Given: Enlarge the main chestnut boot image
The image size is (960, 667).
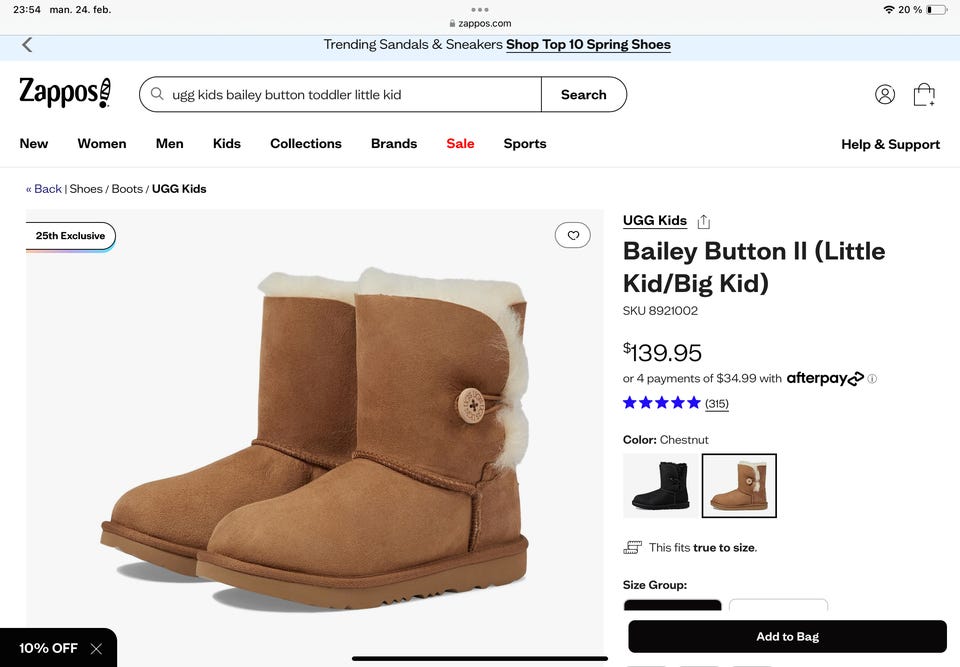Looking at the screenshot, I should point(315,438).
